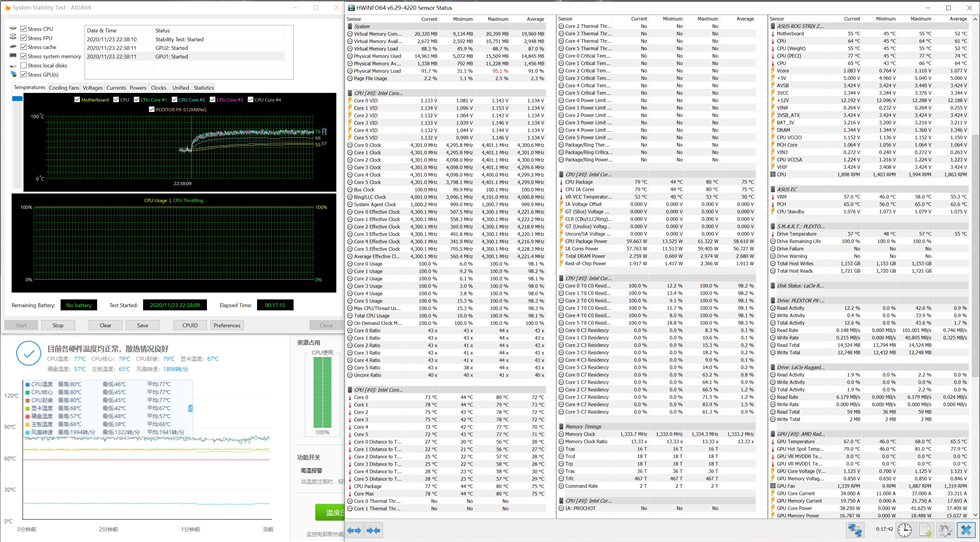Open HWiNFO sensor settings gear icon
The width and height of the screenshot is (980, 542).
(x=945, y=530)
